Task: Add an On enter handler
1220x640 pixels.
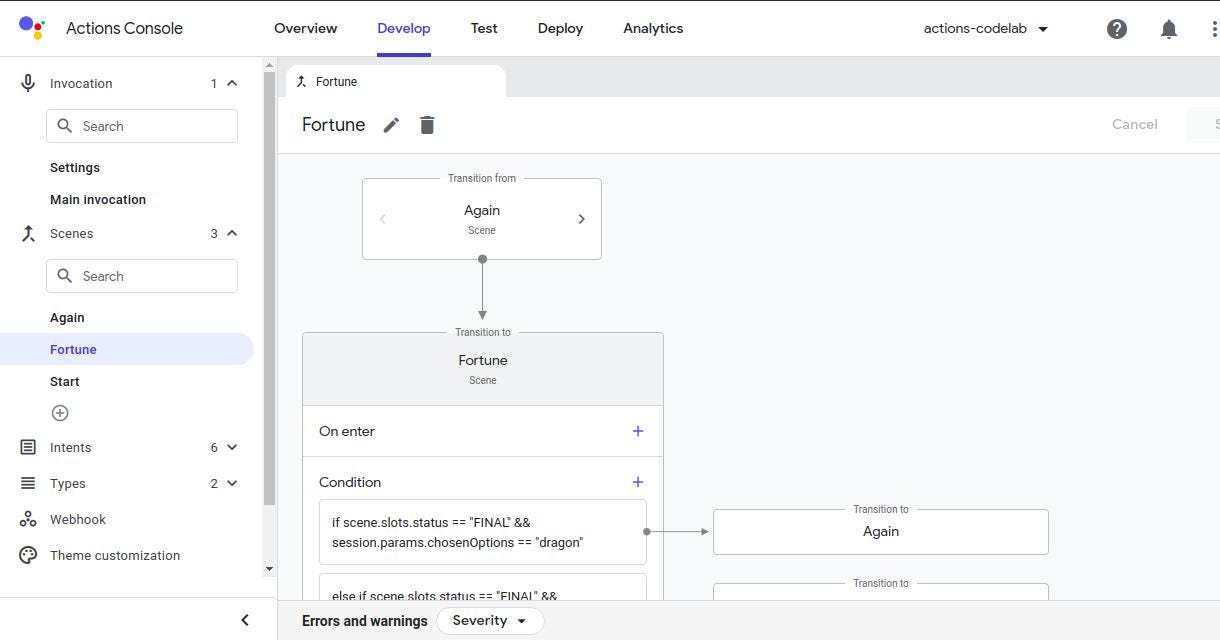Action: point(638,431)
